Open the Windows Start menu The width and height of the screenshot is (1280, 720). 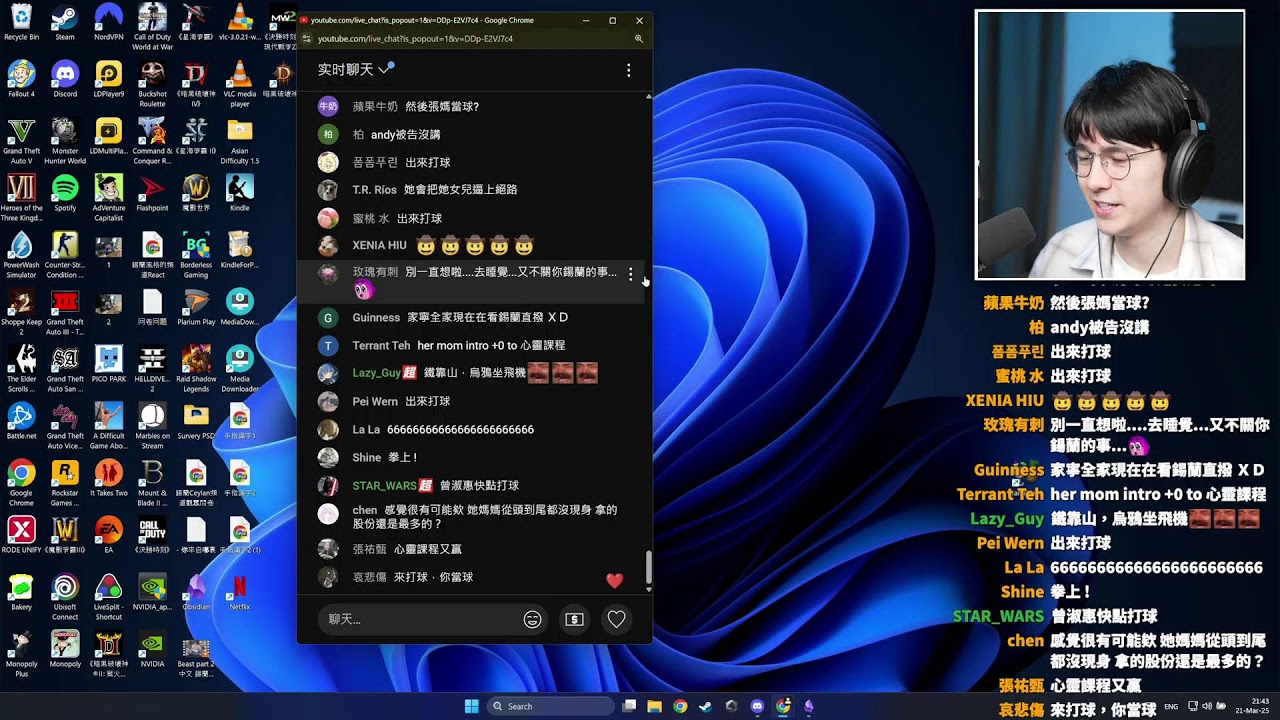(471, 706)
